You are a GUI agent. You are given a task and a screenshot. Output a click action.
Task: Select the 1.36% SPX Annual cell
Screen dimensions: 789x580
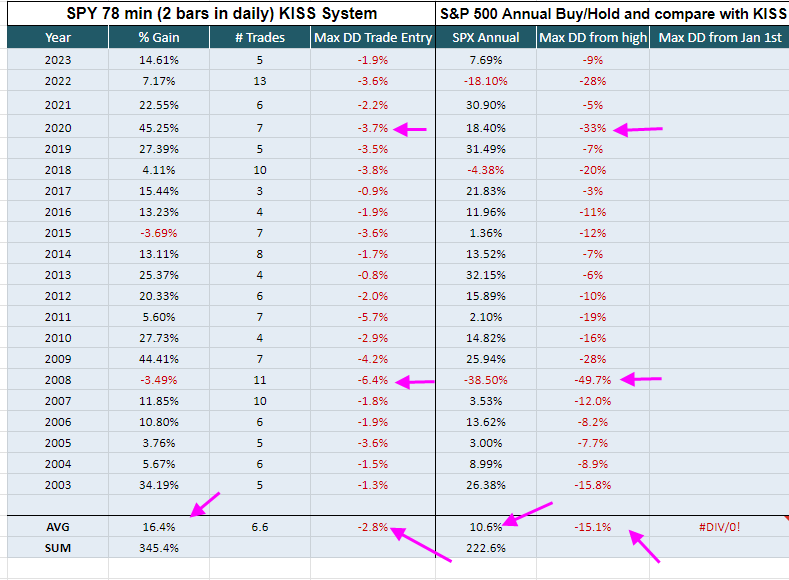tap(486, 233)
